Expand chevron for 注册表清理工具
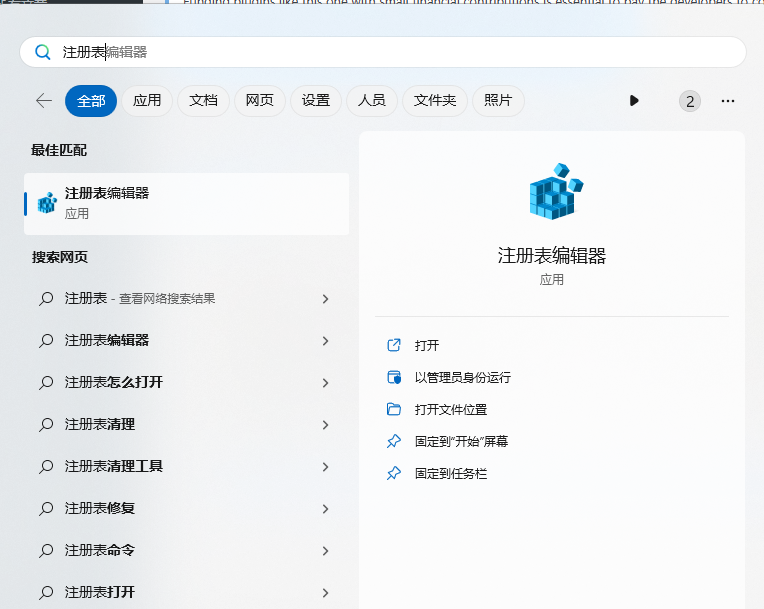The height and width of the screenshot is (609, 764). [325, 467]
